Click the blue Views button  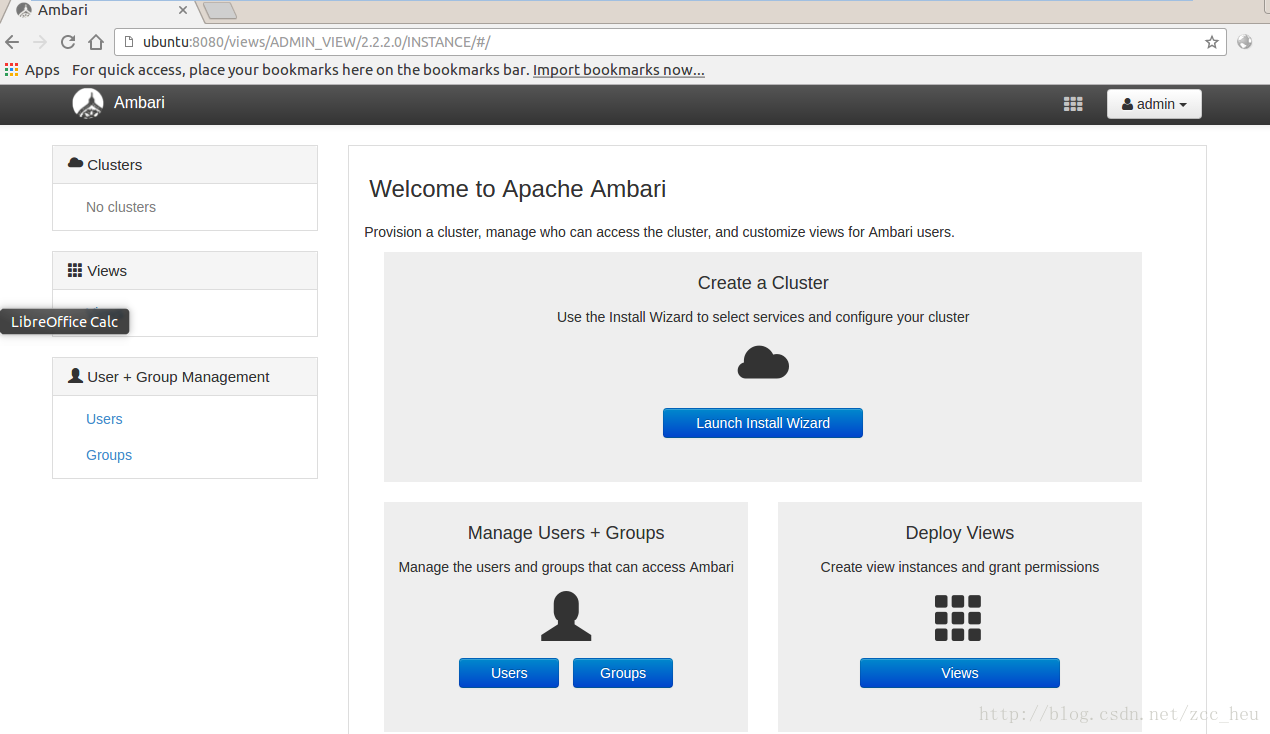click(x=960, y=673)
